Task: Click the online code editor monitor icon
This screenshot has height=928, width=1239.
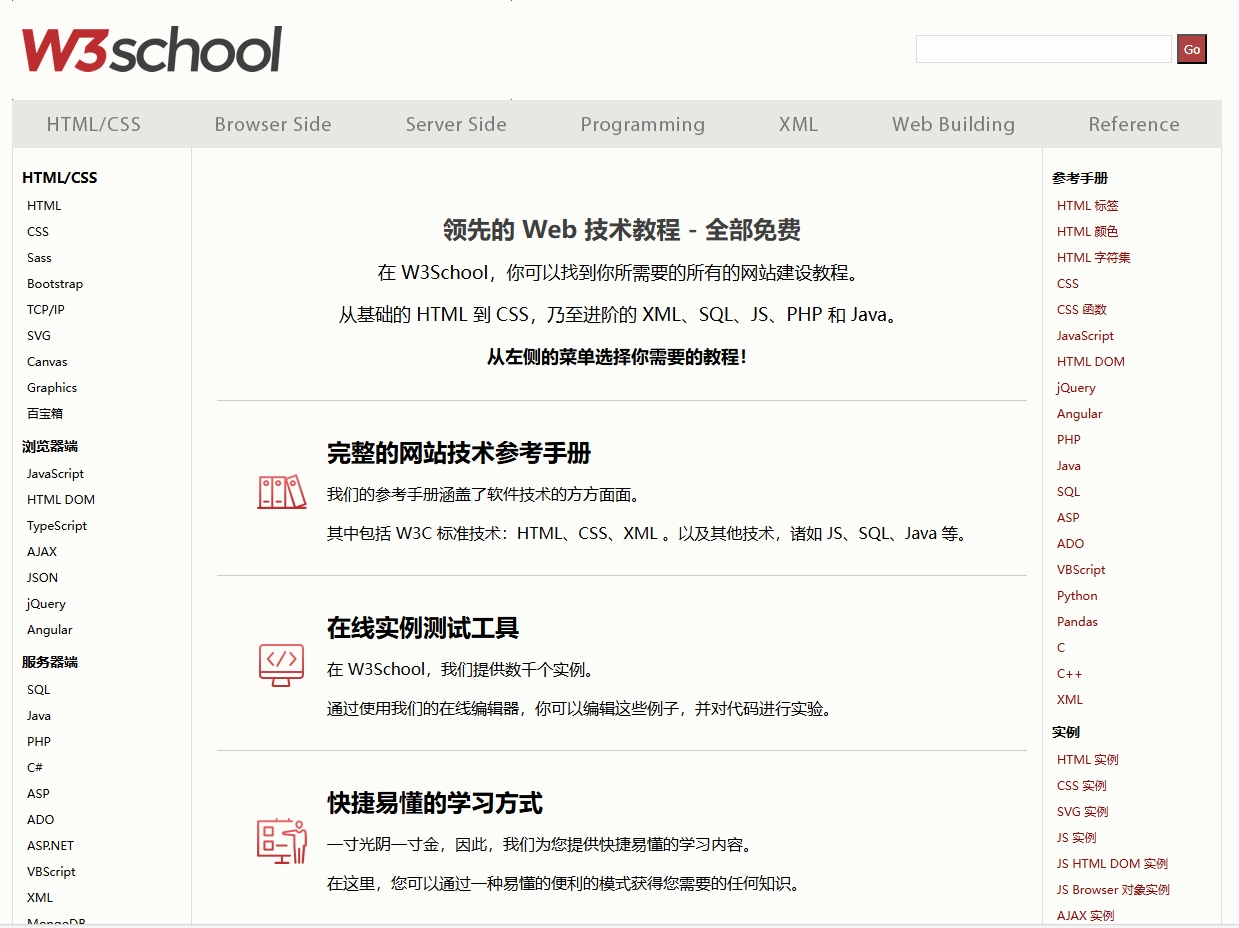Action: 280,663
